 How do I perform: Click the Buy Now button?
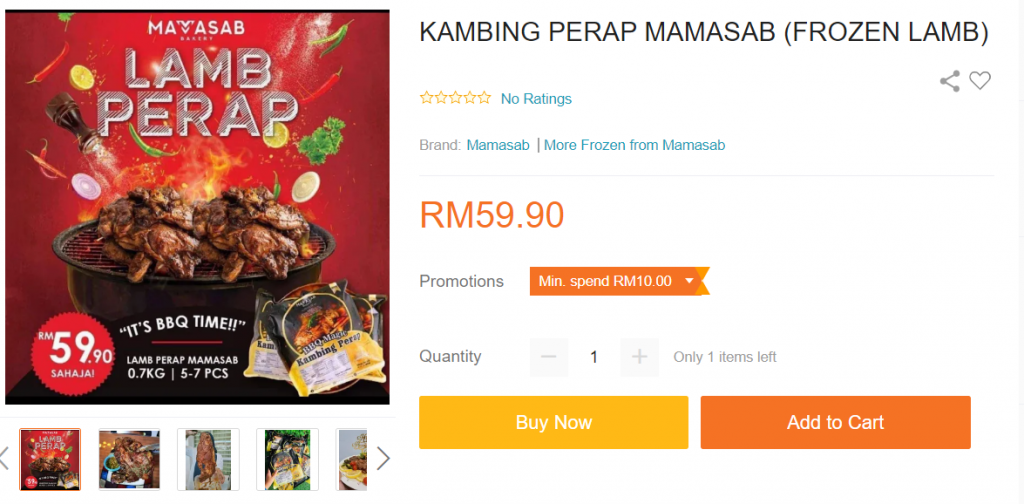(x=554, y=422)
